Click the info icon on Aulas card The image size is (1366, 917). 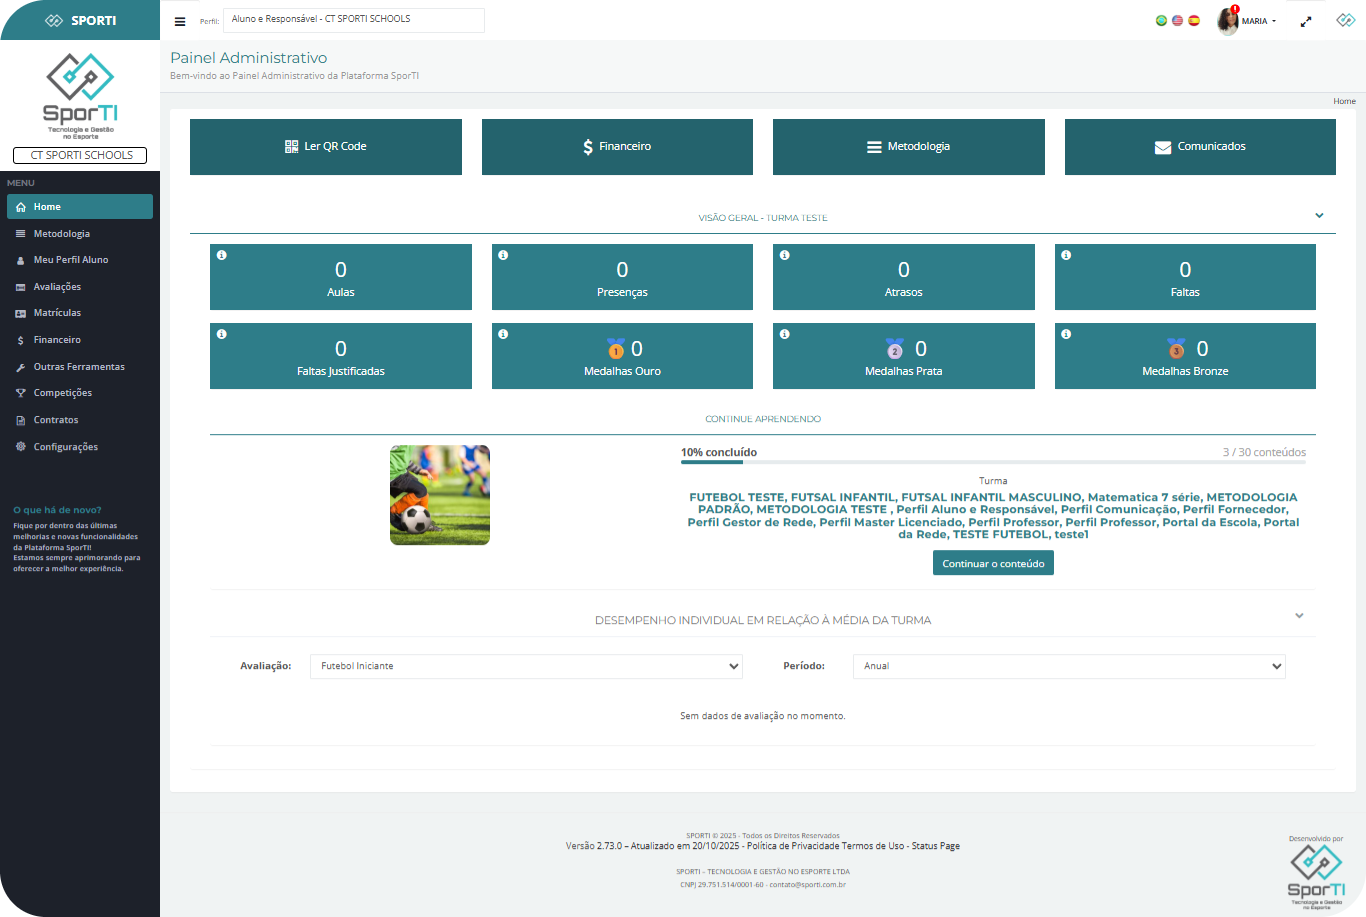click(x=222, y=255)
